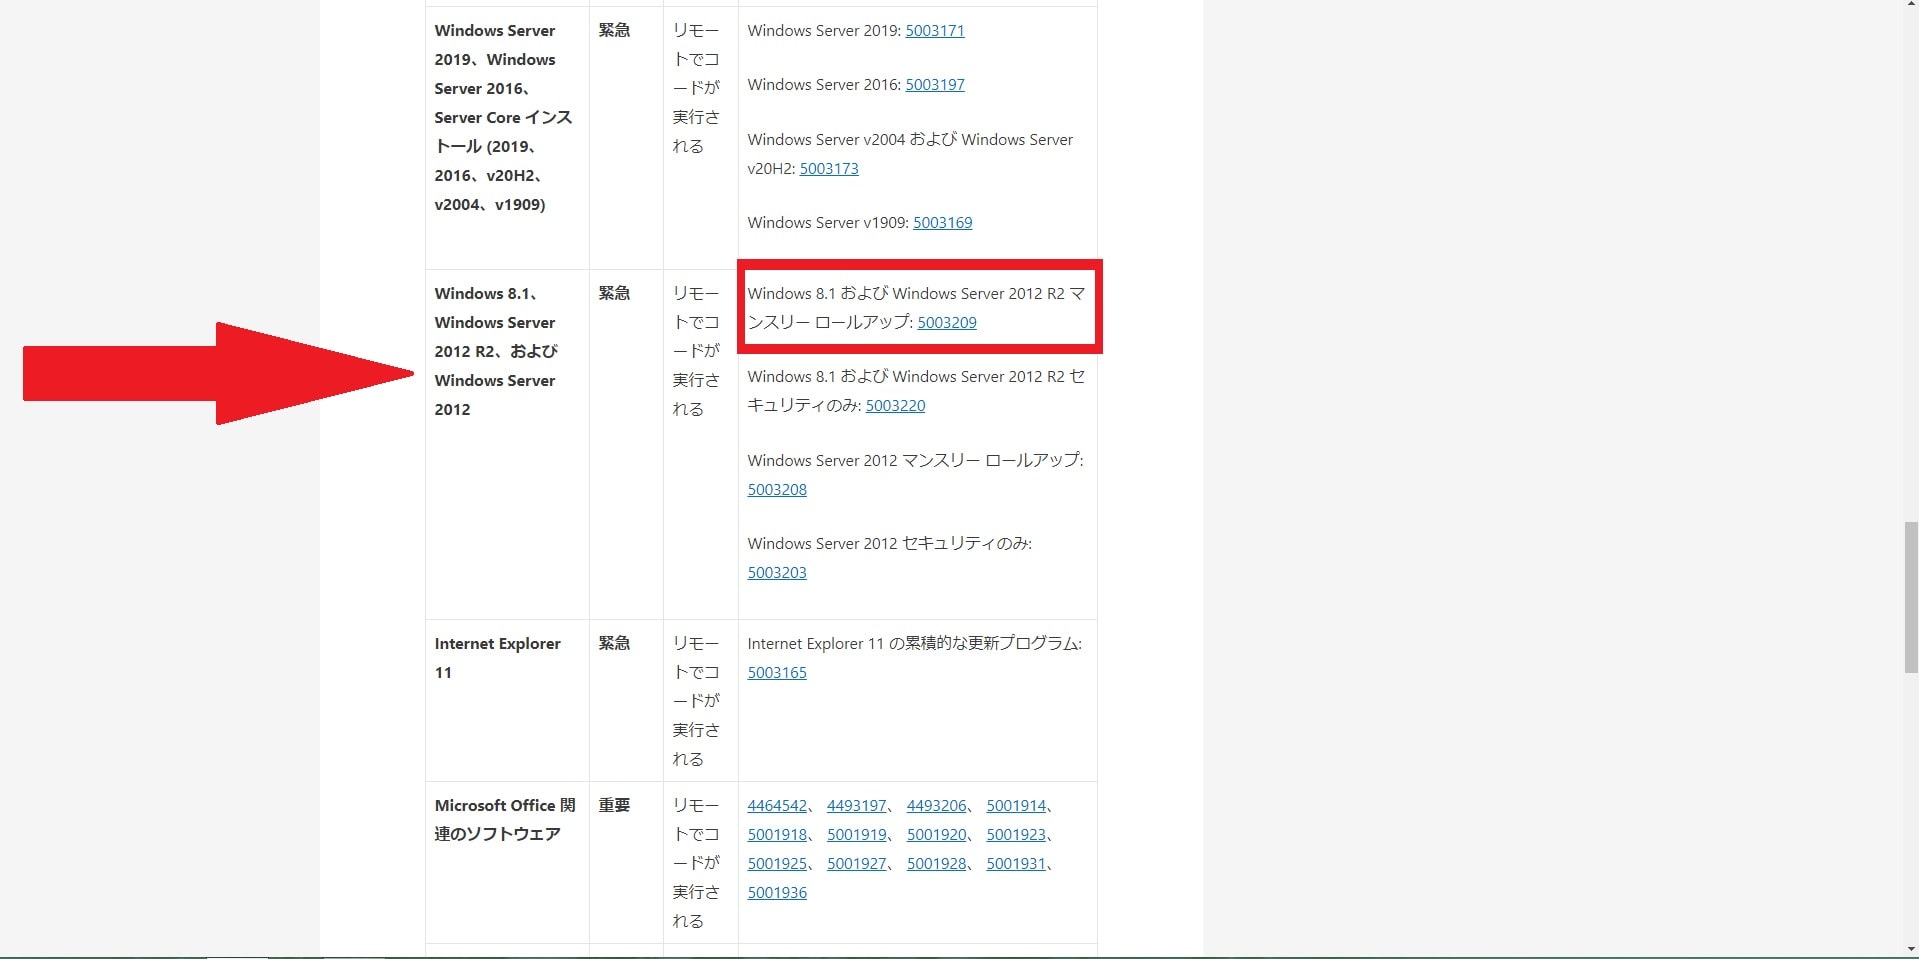This screenshot has width=1919, height=959.
Task: Open KB link 5003169 for Server v1909
Action: [x=942, y=223]
